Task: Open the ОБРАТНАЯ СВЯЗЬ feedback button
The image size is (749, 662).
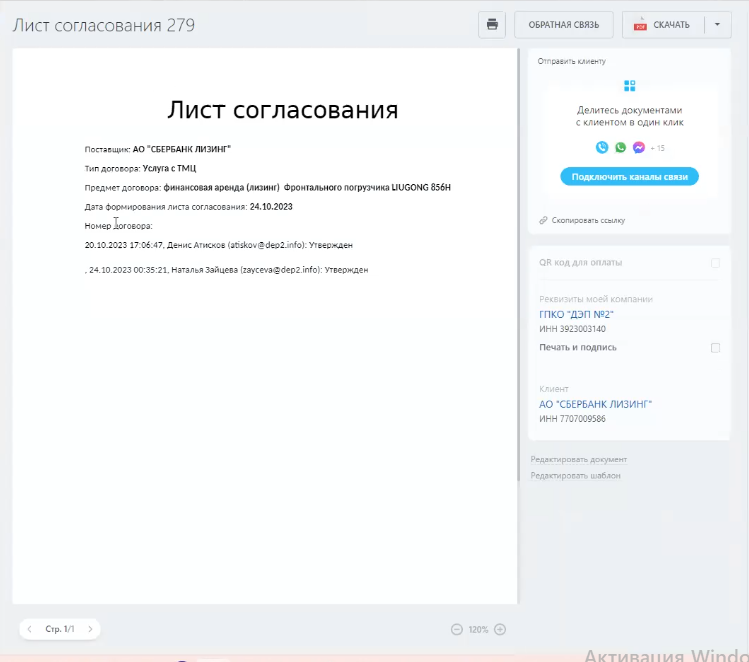Action: [564, 25]
